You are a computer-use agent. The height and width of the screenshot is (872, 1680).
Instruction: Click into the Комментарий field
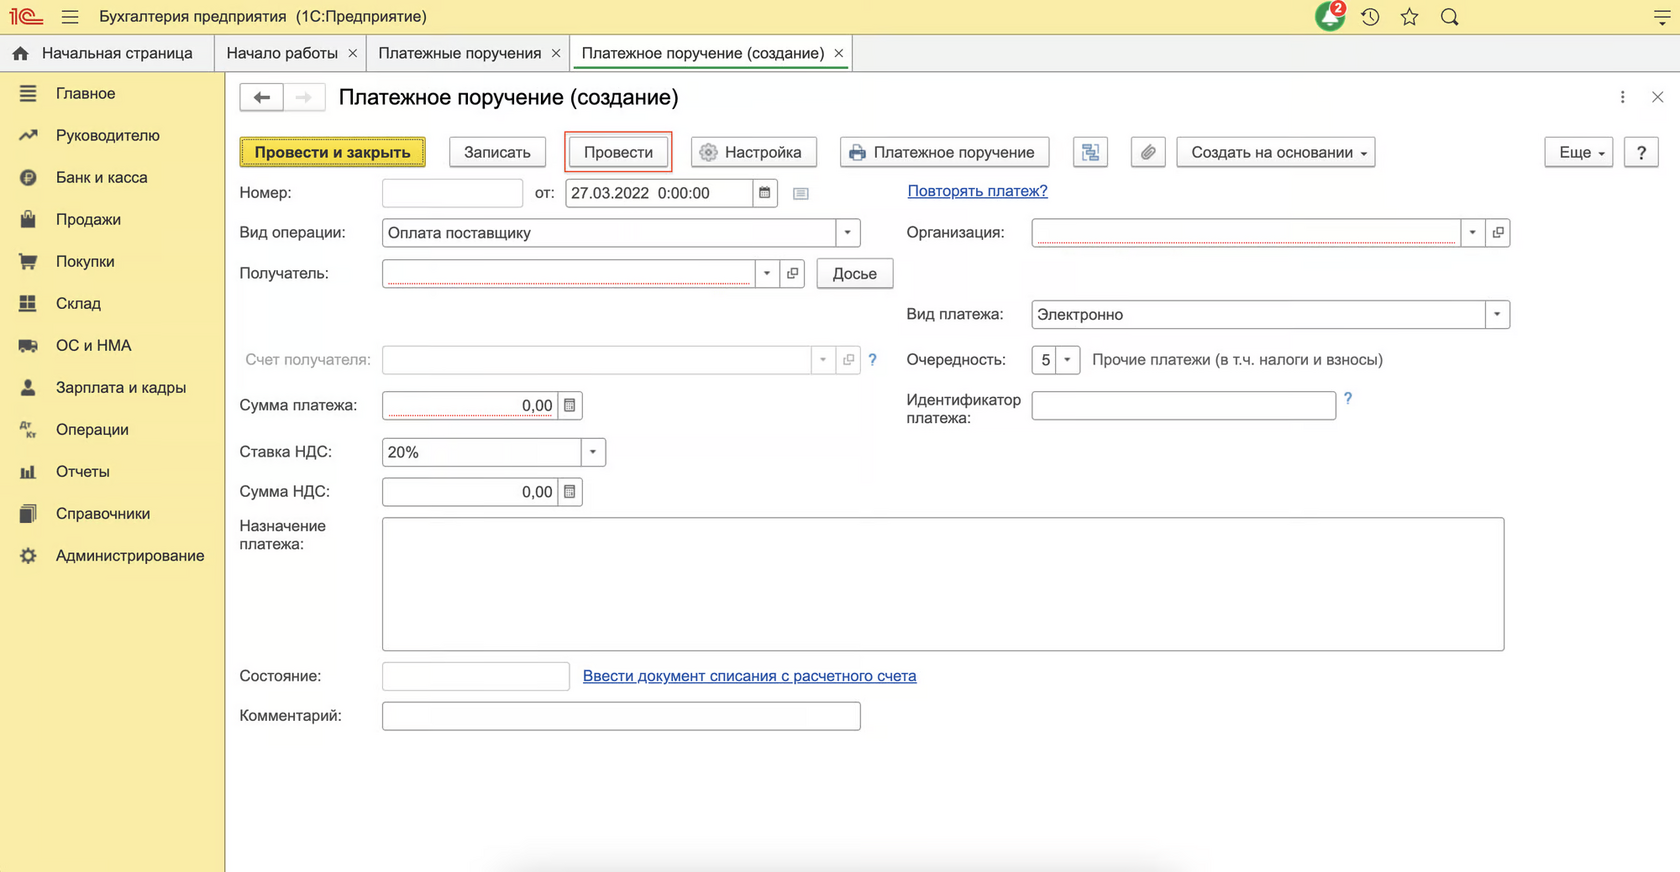[621, 716]
